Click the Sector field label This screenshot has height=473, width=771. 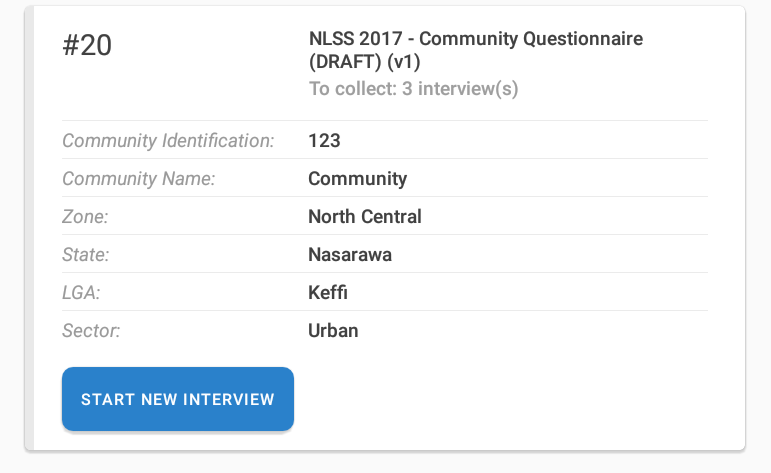coord(91,331)
